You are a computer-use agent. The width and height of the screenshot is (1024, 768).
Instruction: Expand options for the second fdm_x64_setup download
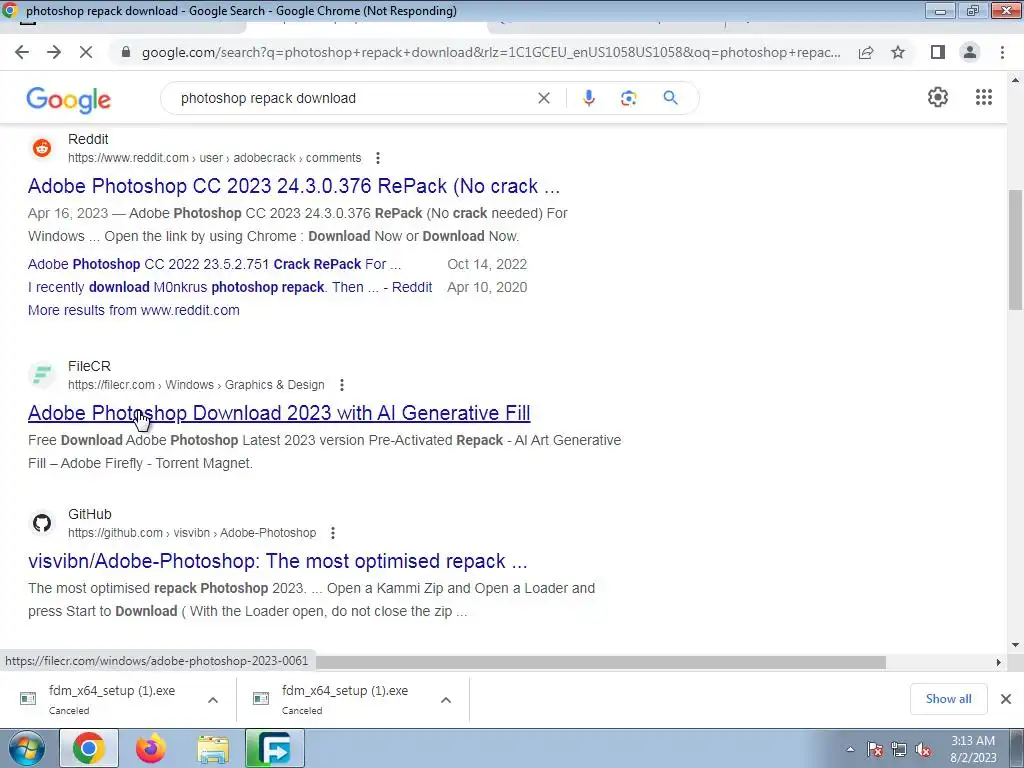(446, 700)
